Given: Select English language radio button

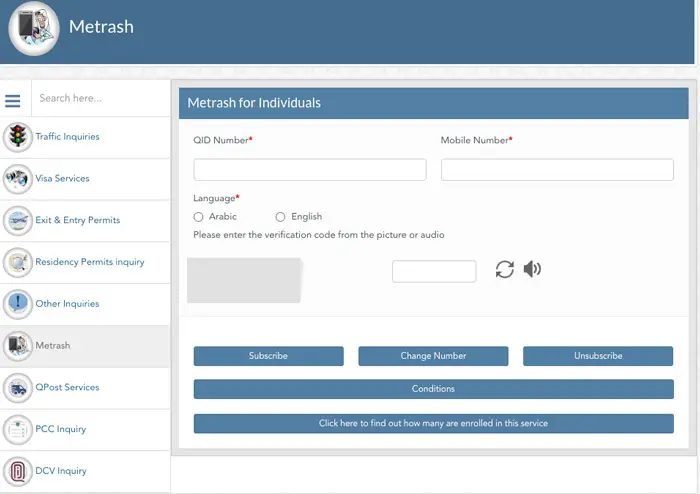Looking at the screenshot, I should [x=280, y=217].
